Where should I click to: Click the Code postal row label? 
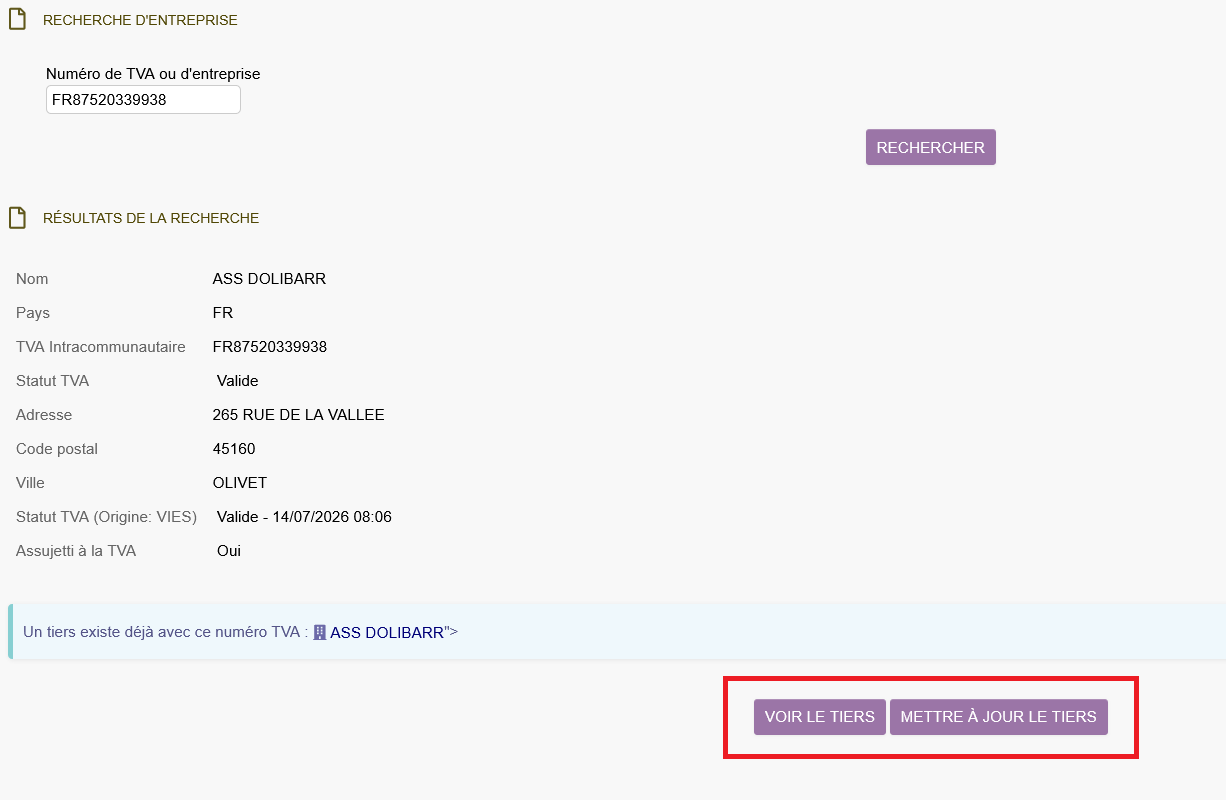pos(57,449)
